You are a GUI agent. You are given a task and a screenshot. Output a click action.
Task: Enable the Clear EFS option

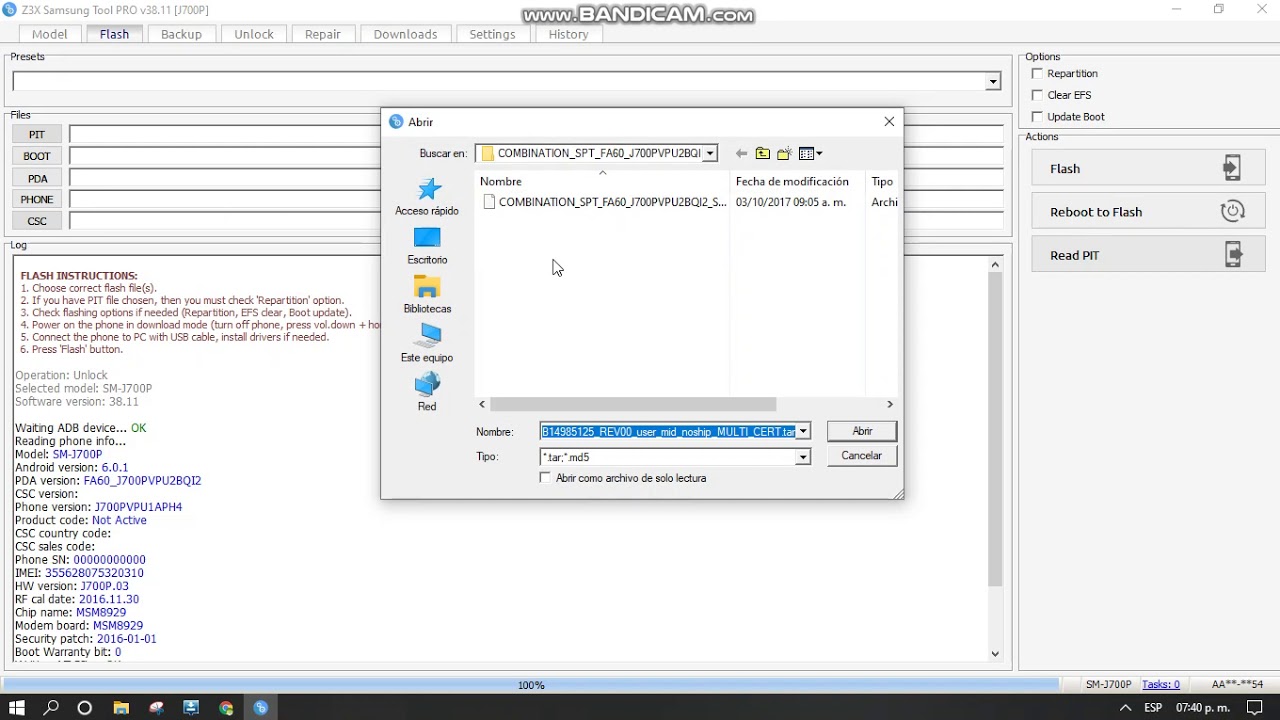point(1037,95)
